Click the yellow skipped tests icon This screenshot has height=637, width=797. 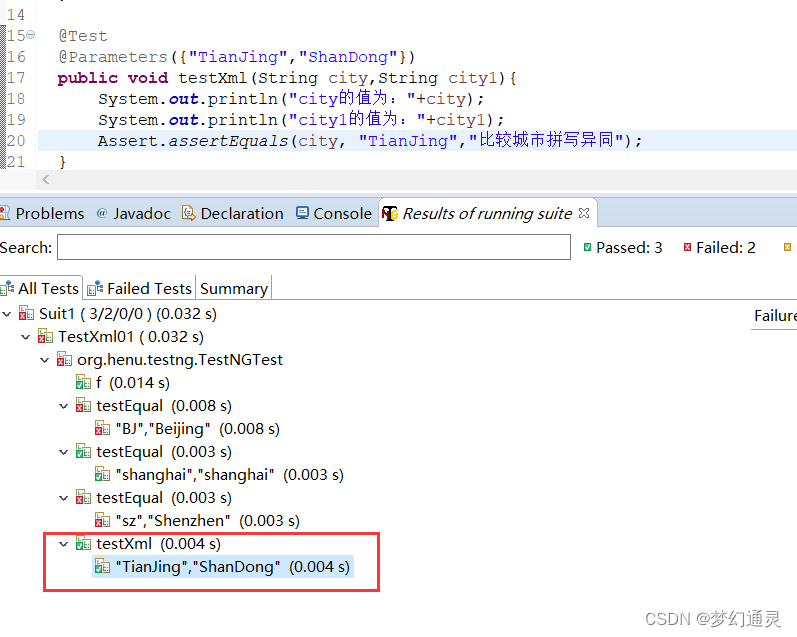coord(787,247)
